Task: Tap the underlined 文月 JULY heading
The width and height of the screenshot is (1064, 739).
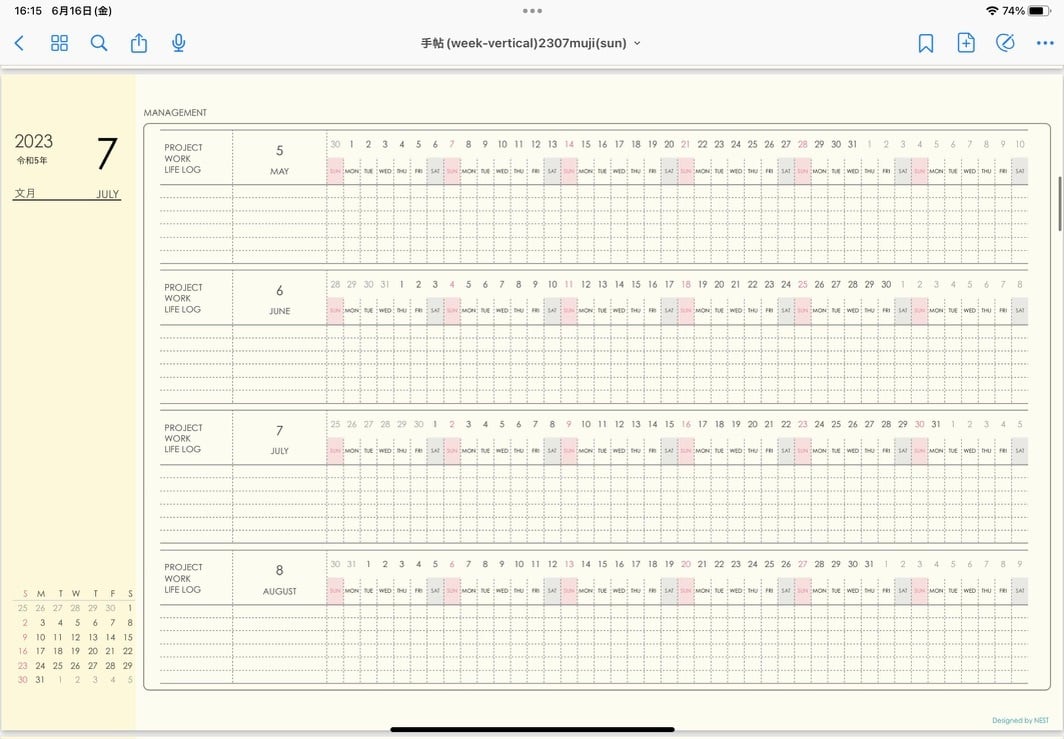Action: click(x=66, y=194)
